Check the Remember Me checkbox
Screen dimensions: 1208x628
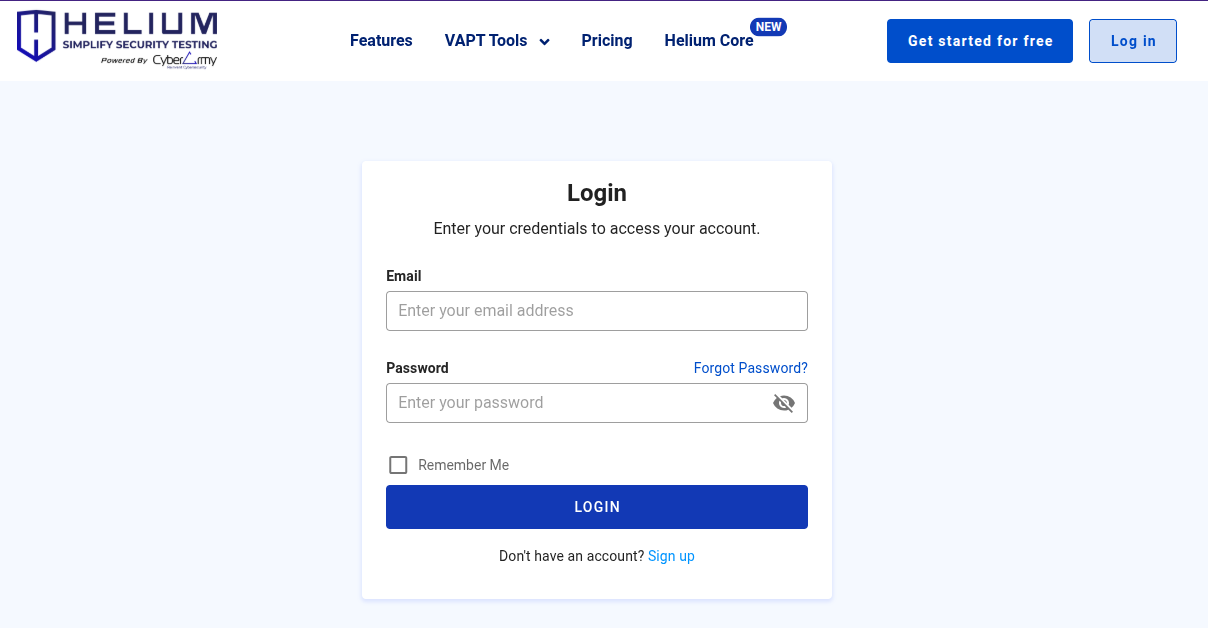[398, 465]
